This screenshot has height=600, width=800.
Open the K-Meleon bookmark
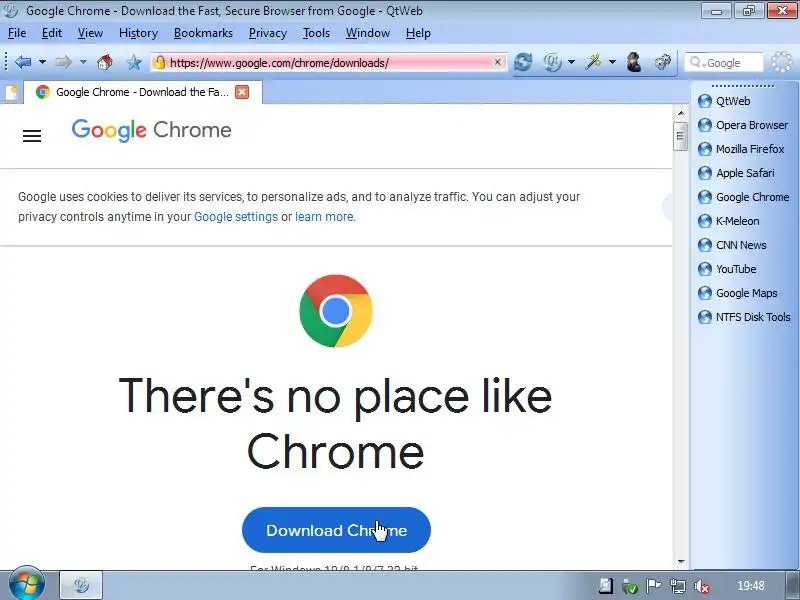[729, 221]
